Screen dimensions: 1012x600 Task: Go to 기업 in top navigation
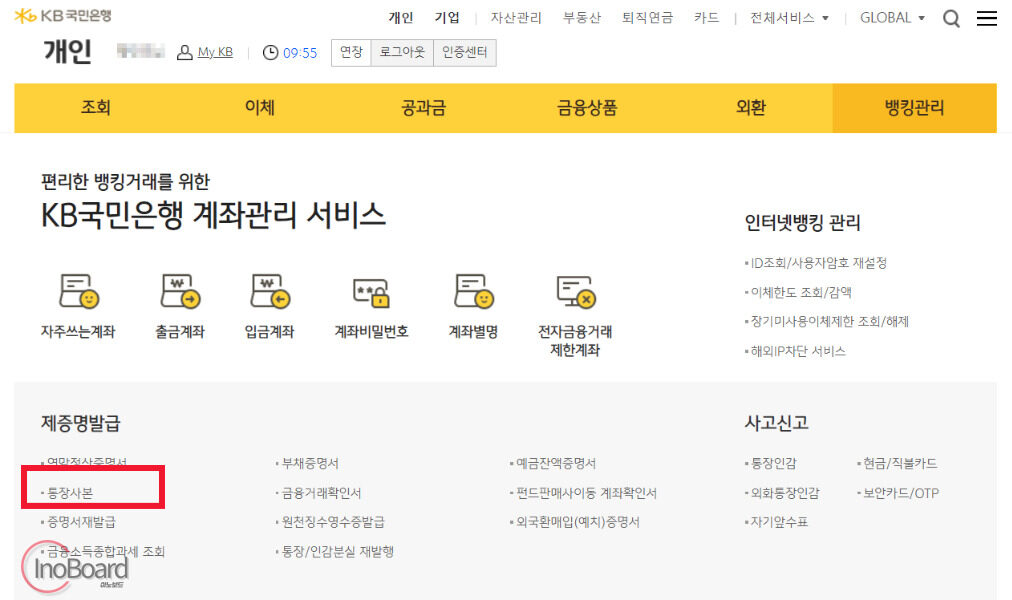coord(447,18)
